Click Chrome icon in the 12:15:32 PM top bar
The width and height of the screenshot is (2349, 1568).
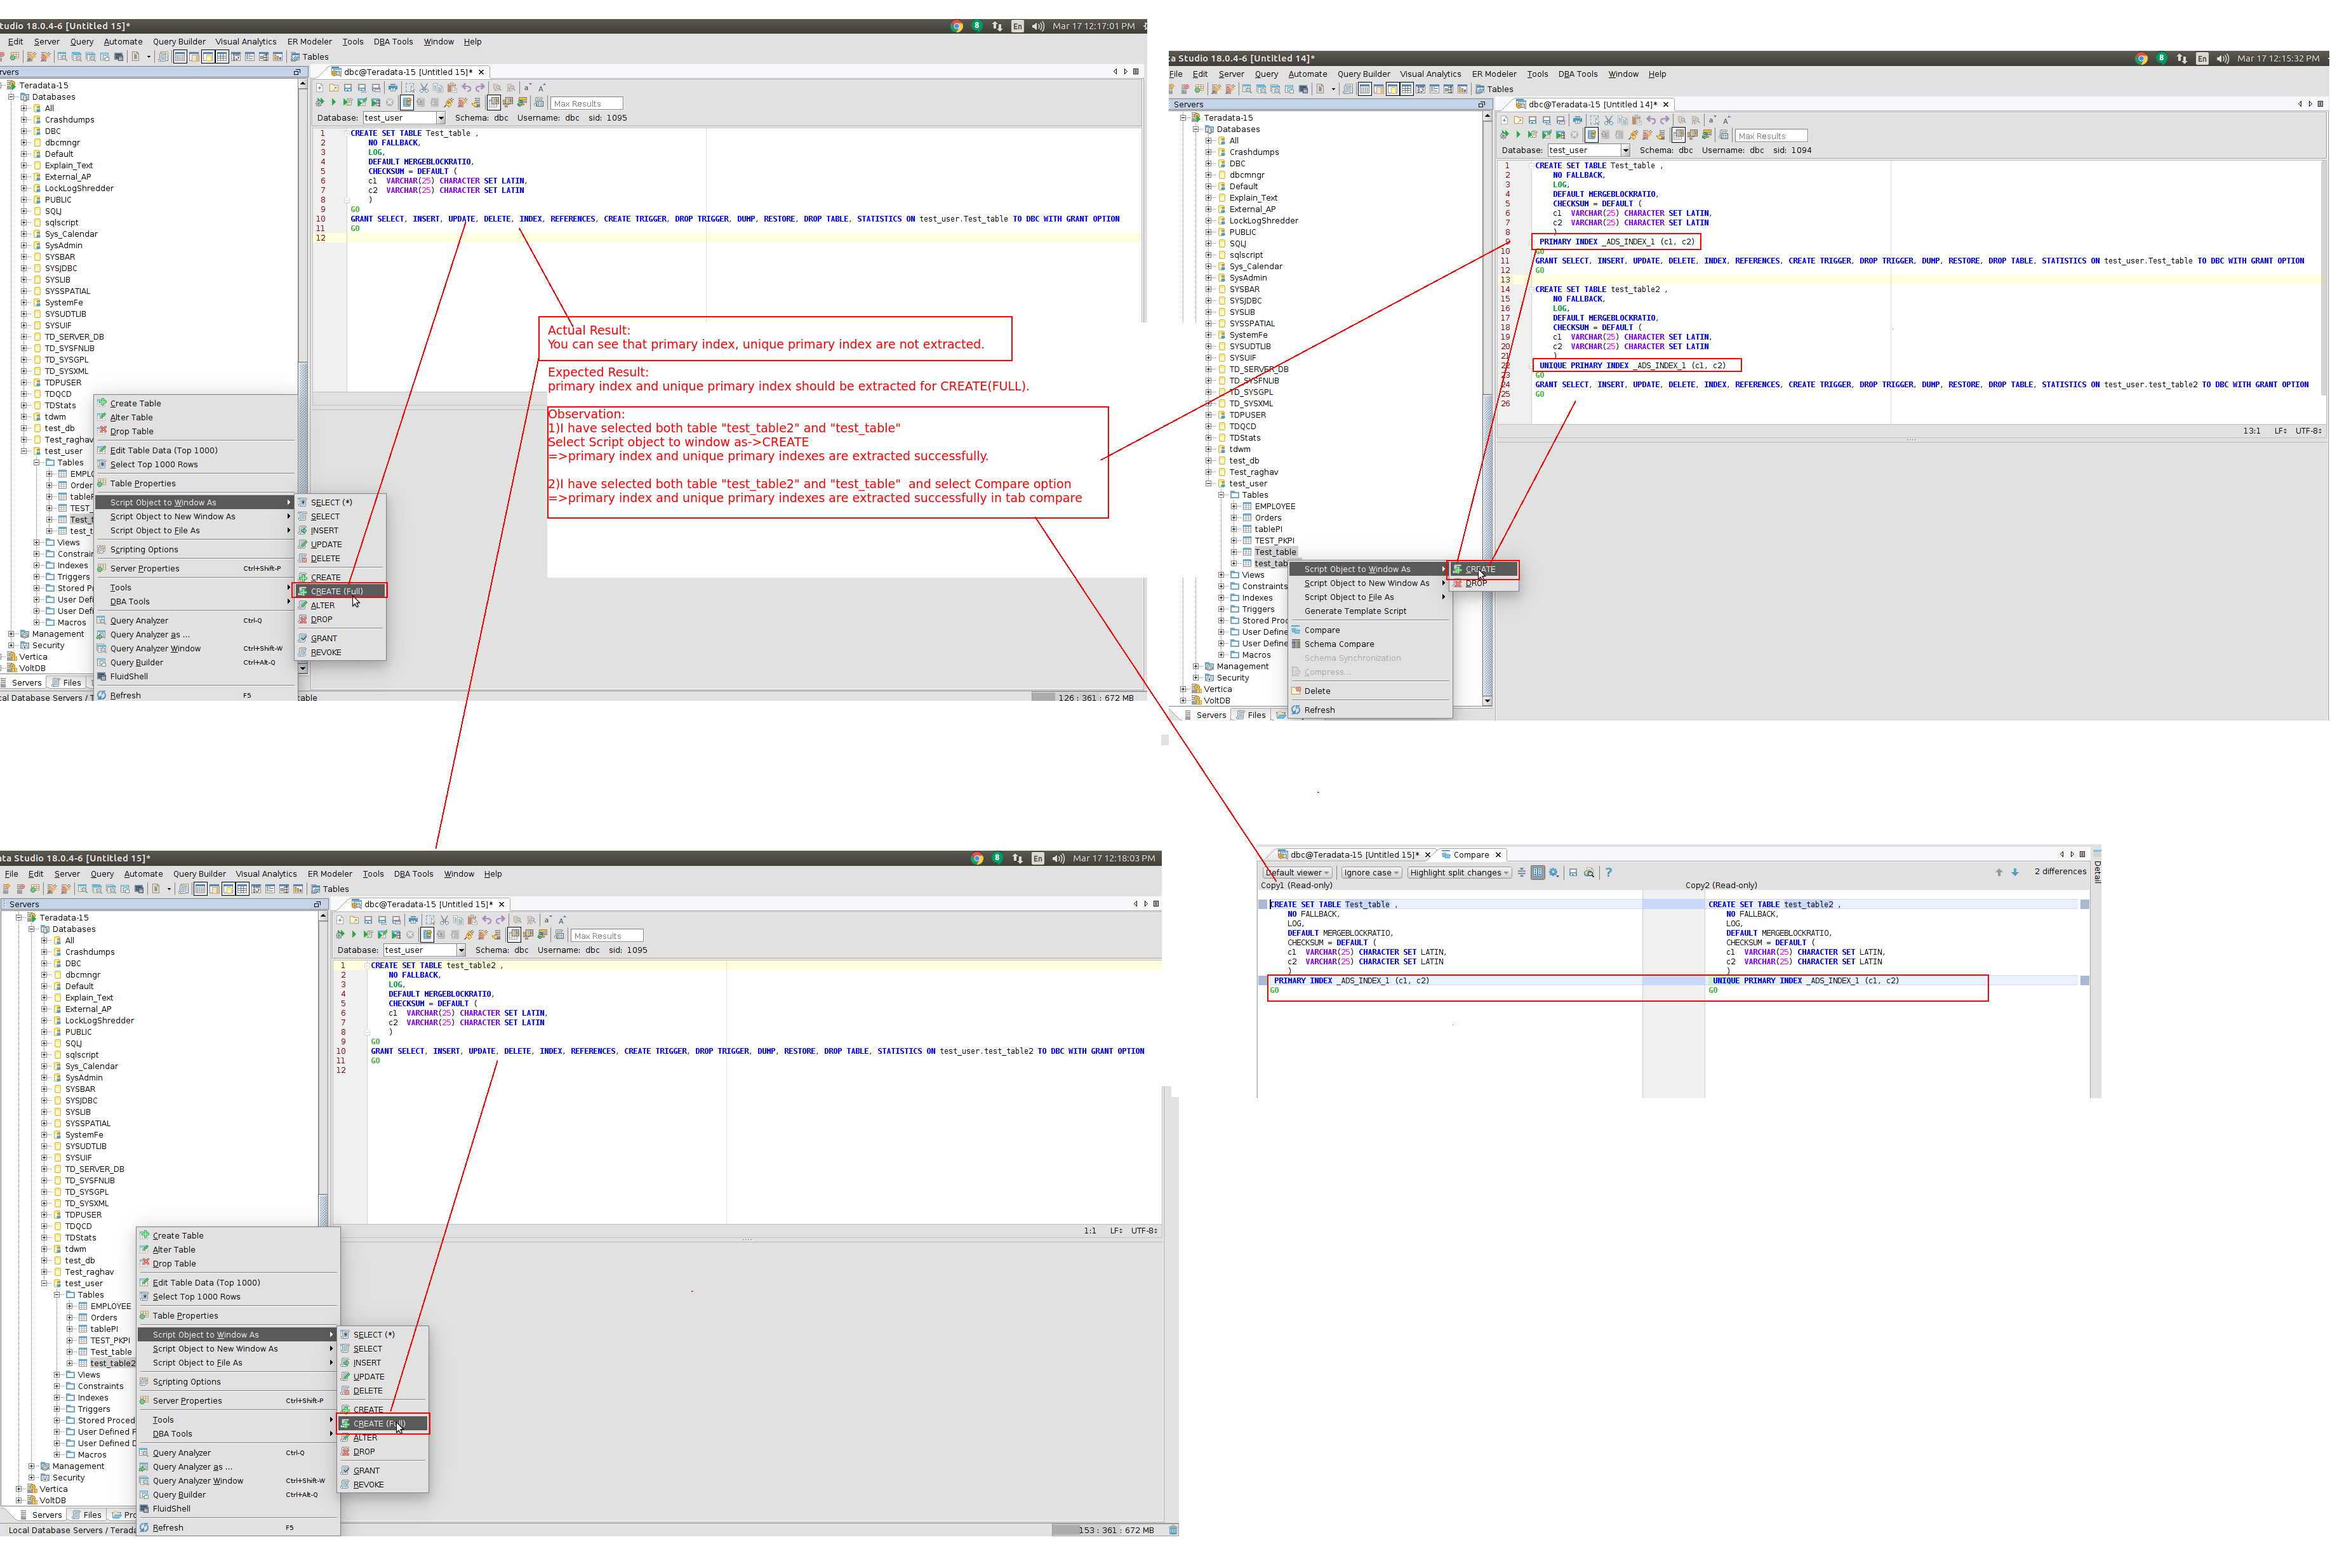pos(2141,58)
